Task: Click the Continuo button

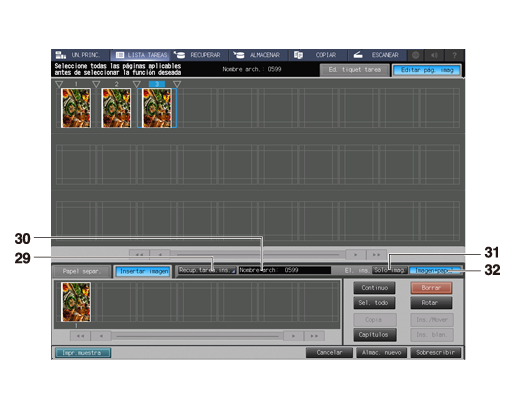Action: click(x=375, y=288)
